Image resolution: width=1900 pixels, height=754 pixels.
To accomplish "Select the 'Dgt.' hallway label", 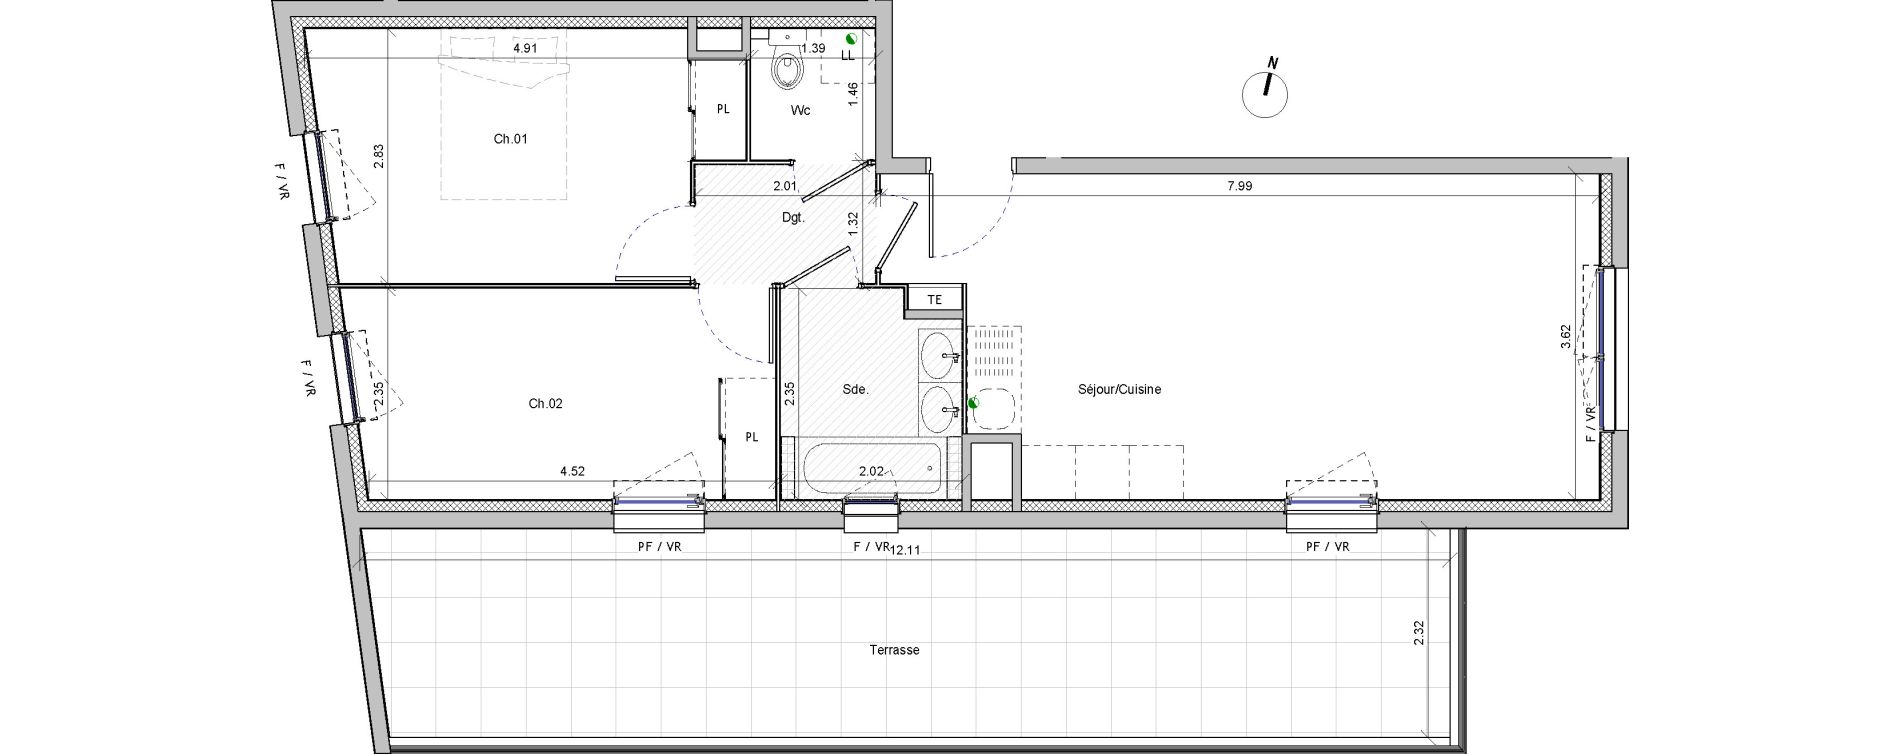I will tap(794, 216).
